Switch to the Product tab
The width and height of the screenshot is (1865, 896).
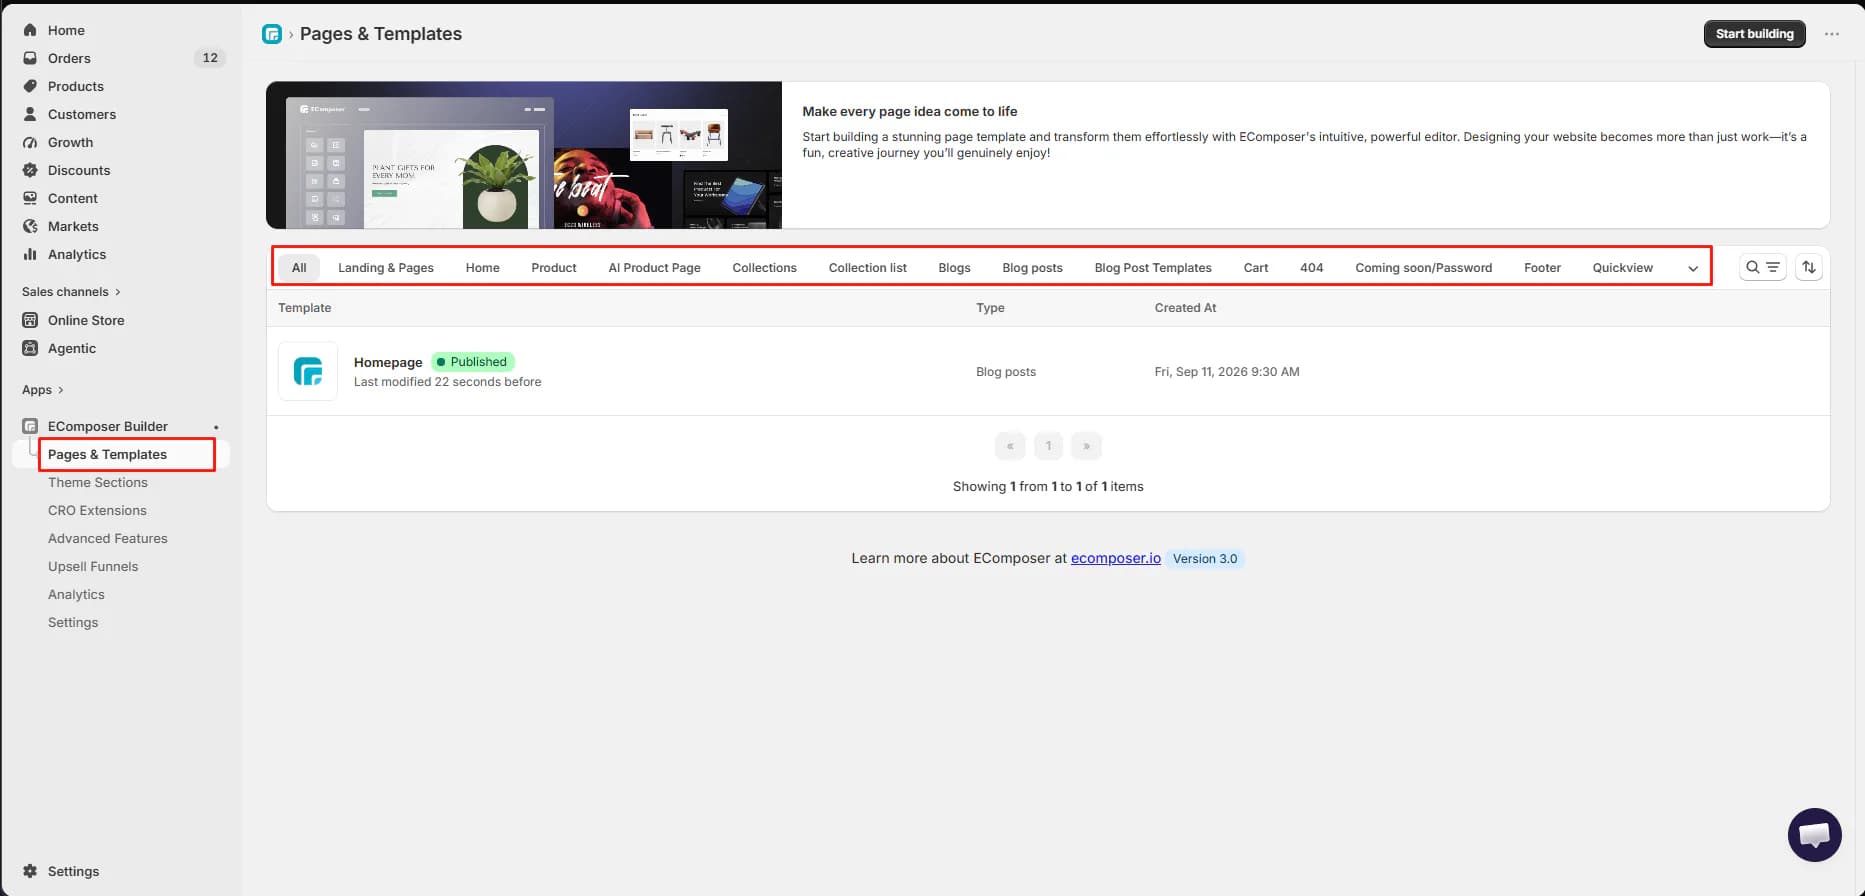click(554, 268)
